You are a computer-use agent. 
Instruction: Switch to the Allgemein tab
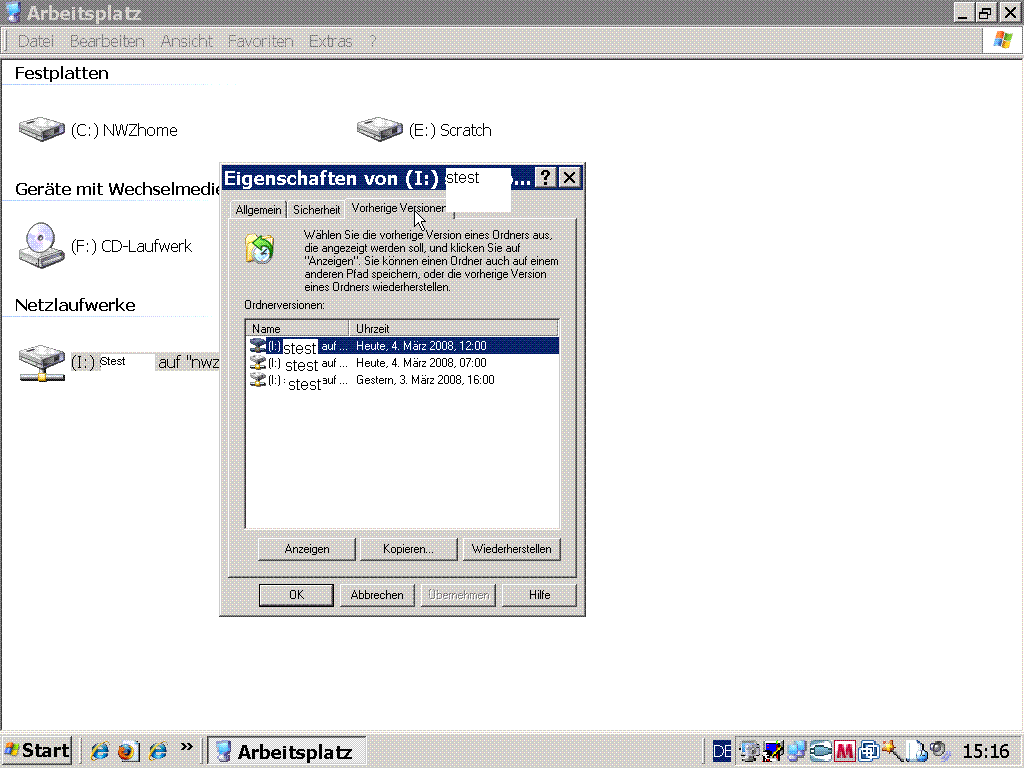click(x=258, y=210)
